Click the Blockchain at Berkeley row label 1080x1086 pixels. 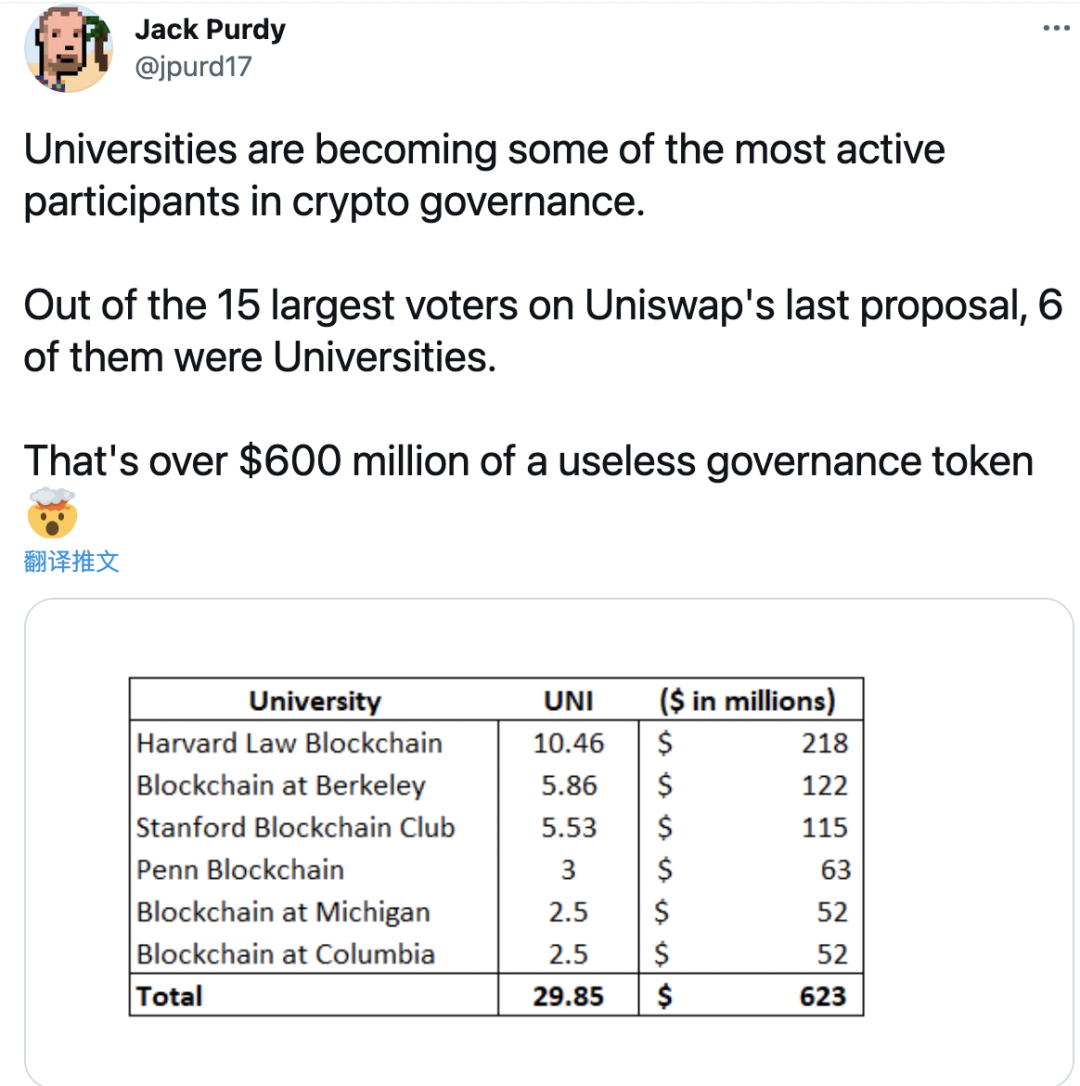click(281, 785)
